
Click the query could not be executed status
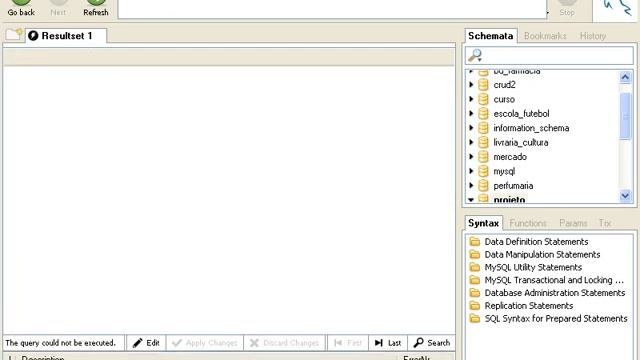pos(60,343)
